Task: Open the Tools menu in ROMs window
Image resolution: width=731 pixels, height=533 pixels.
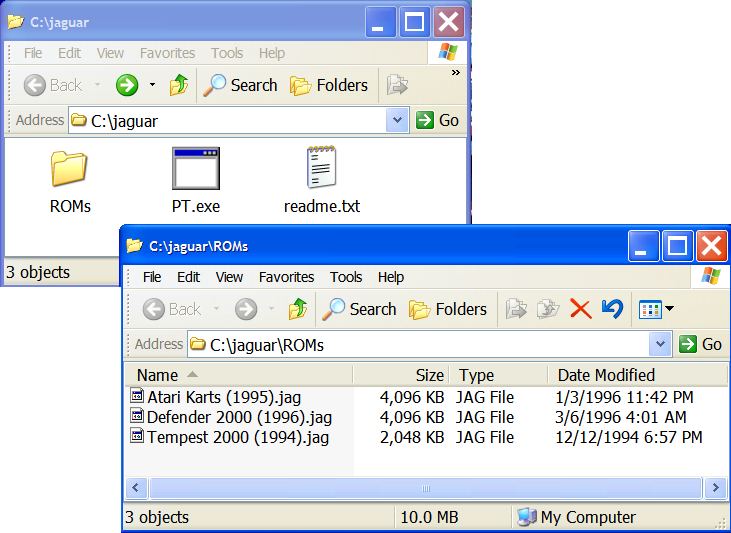Action: pos(346,277)
